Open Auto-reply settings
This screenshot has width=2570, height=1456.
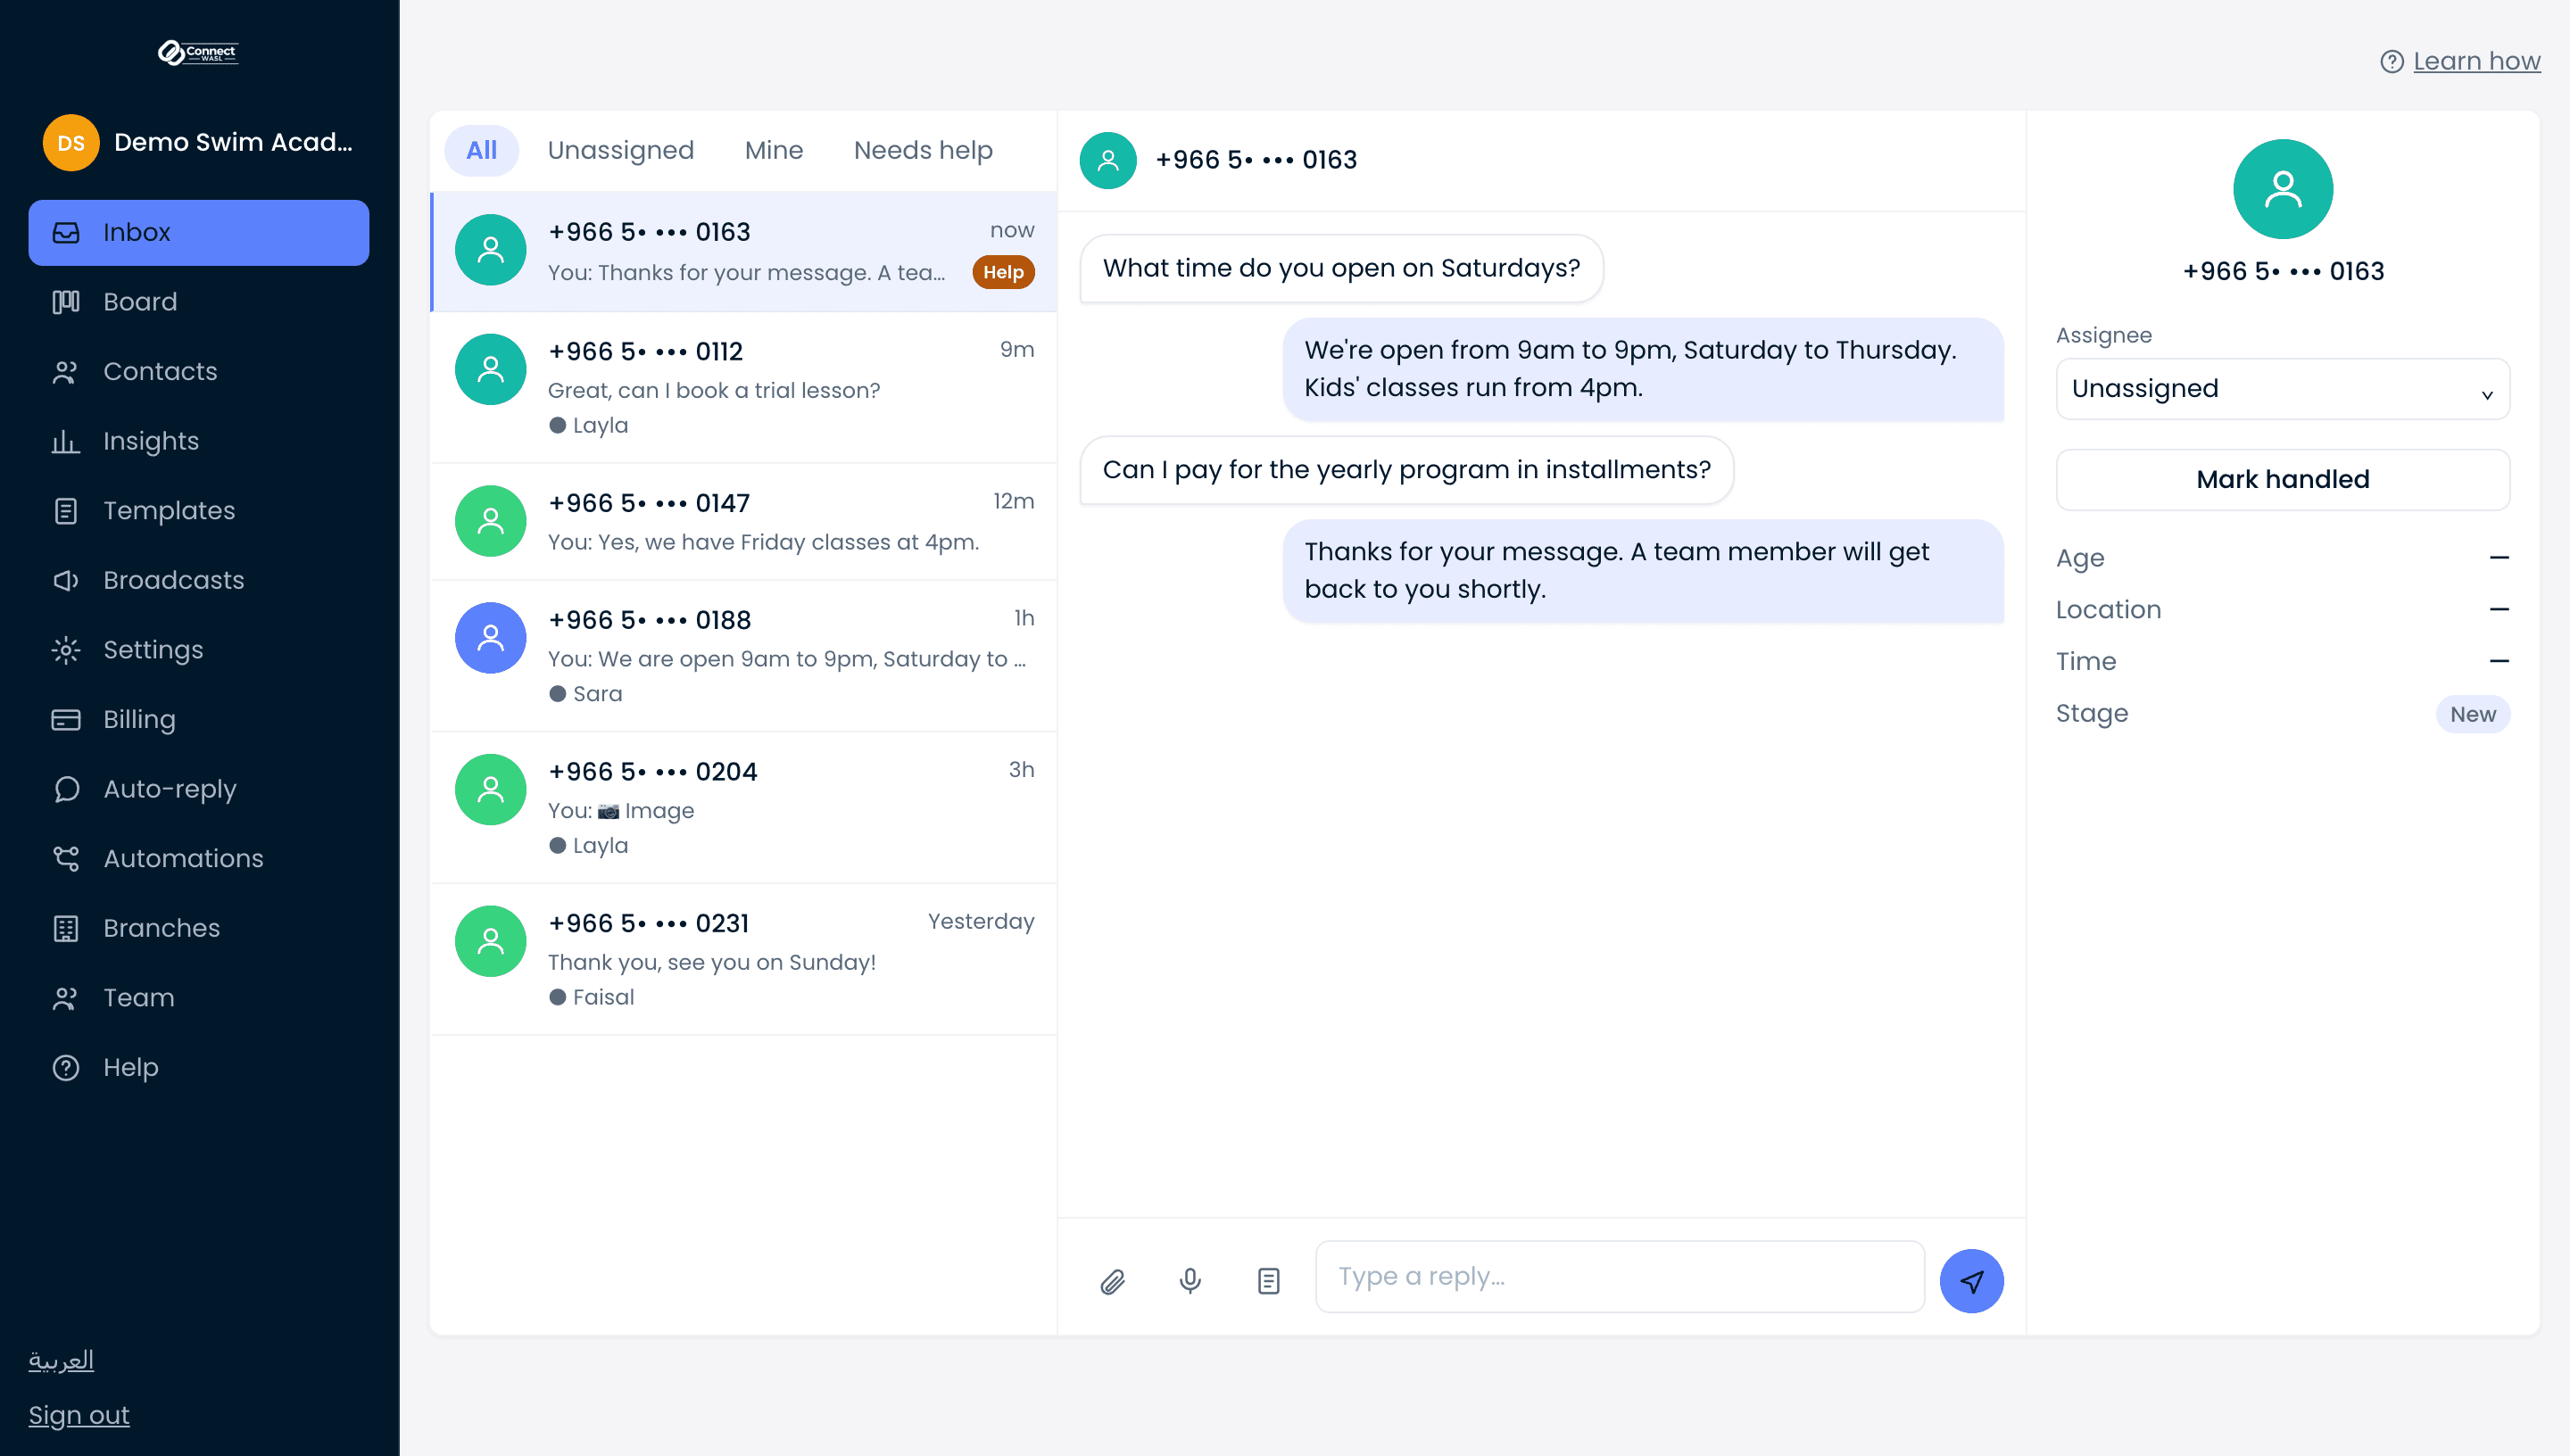(198, 789)
